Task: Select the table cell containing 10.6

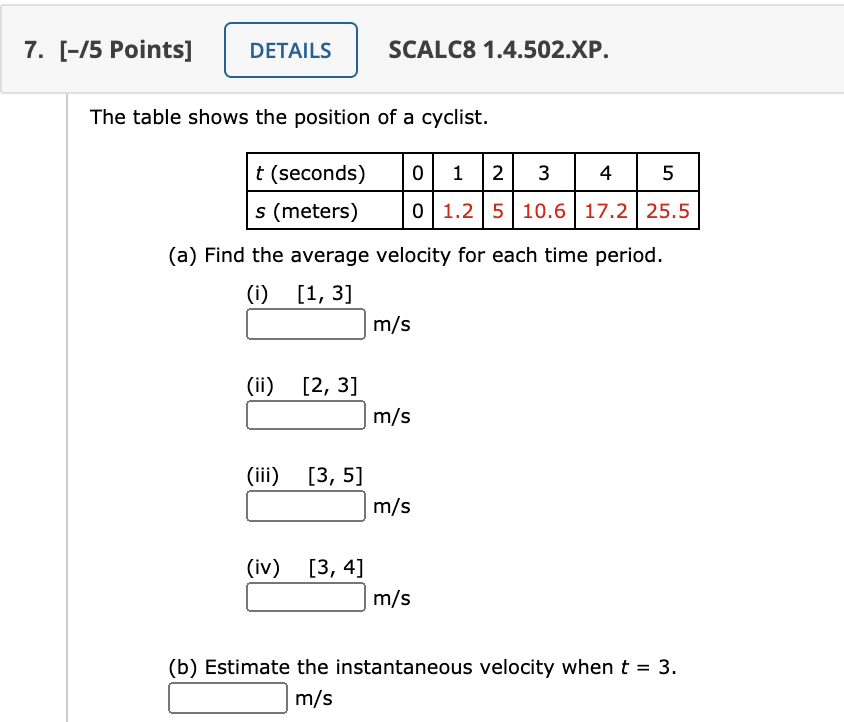Action: click(543, 211)
